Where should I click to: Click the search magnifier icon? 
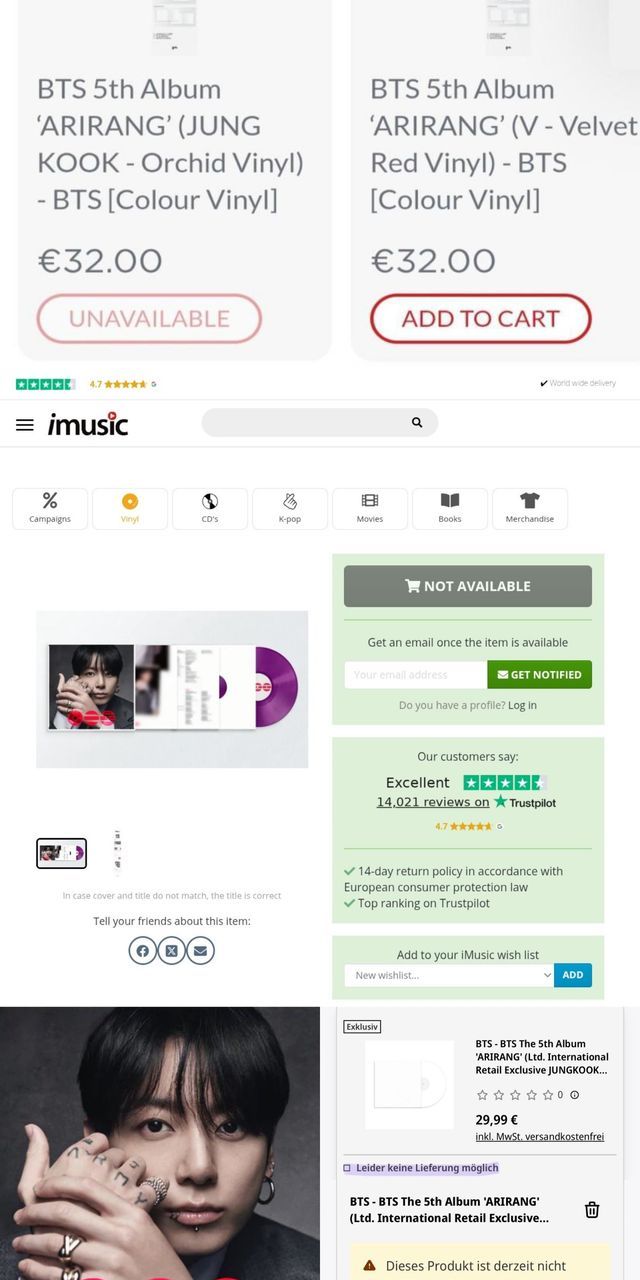tap(417, 422)
